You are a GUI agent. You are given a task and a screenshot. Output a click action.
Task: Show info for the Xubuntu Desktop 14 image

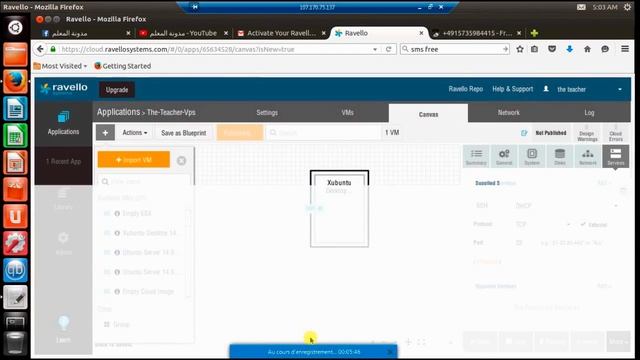click(x=117, y=233)
